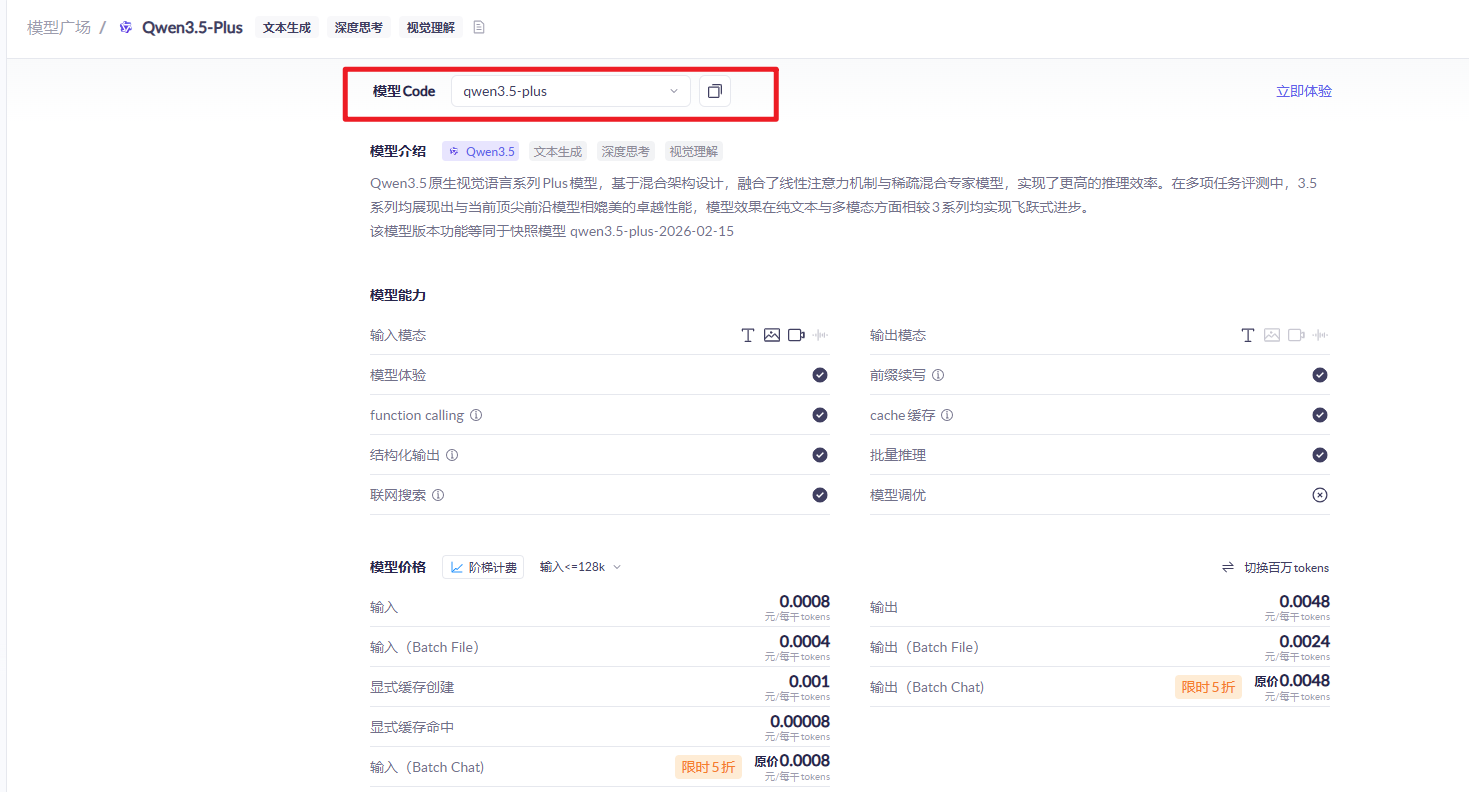Click the 文本生成 tag in the page header
The image size is (1469, 792).
pos(287,28)
